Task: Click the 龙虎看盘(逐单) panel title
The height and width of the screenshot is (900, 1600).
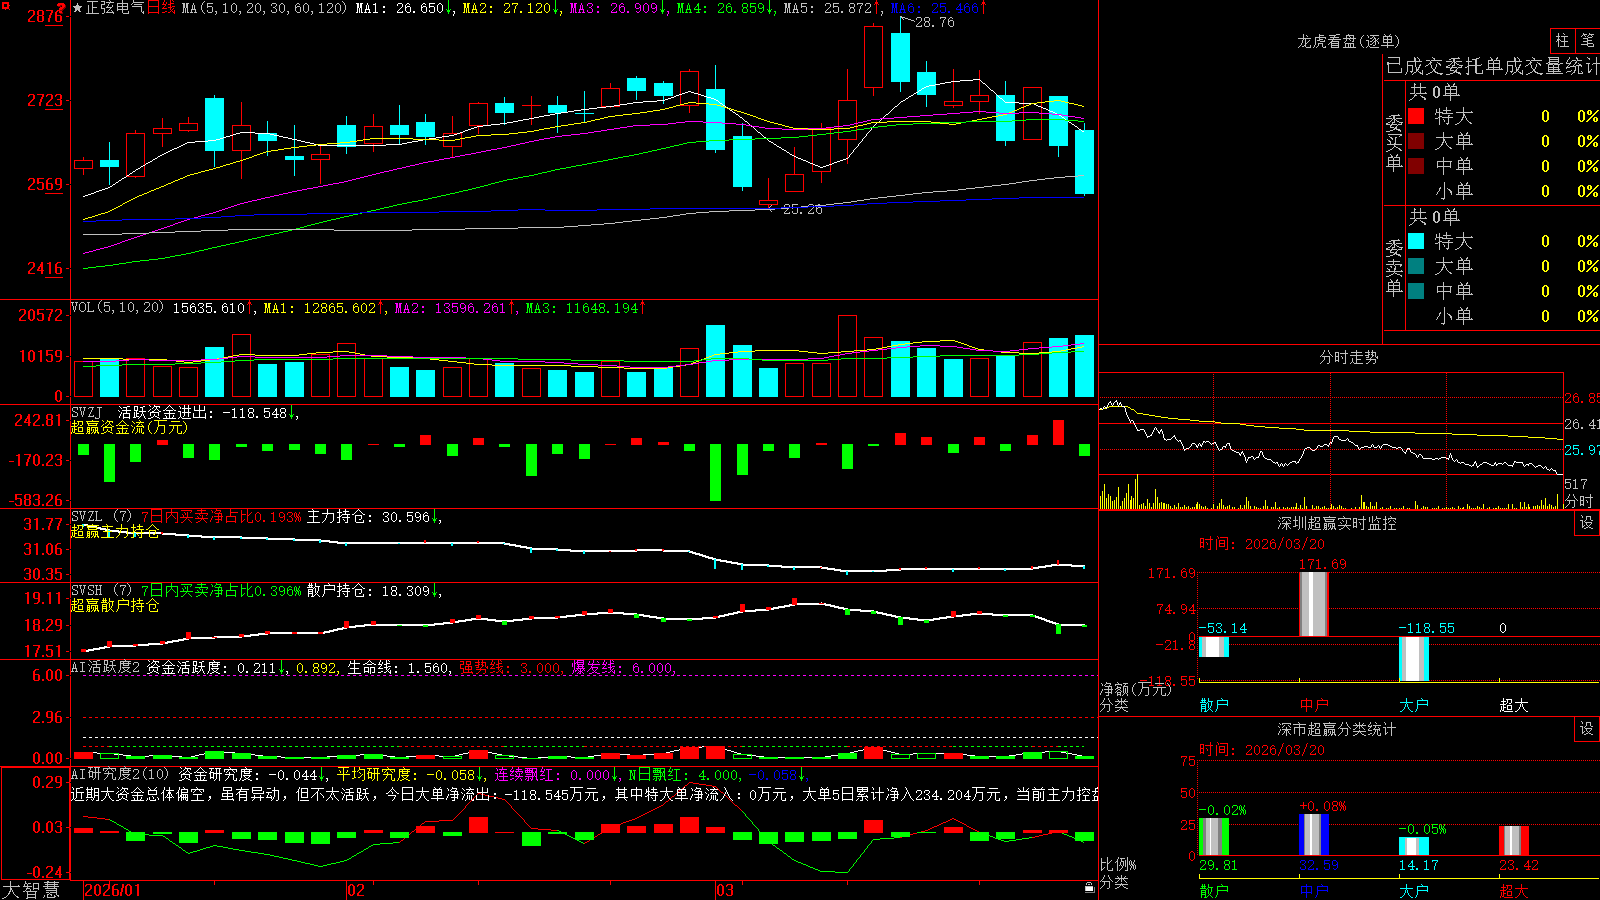Action: click(1348, 41)
